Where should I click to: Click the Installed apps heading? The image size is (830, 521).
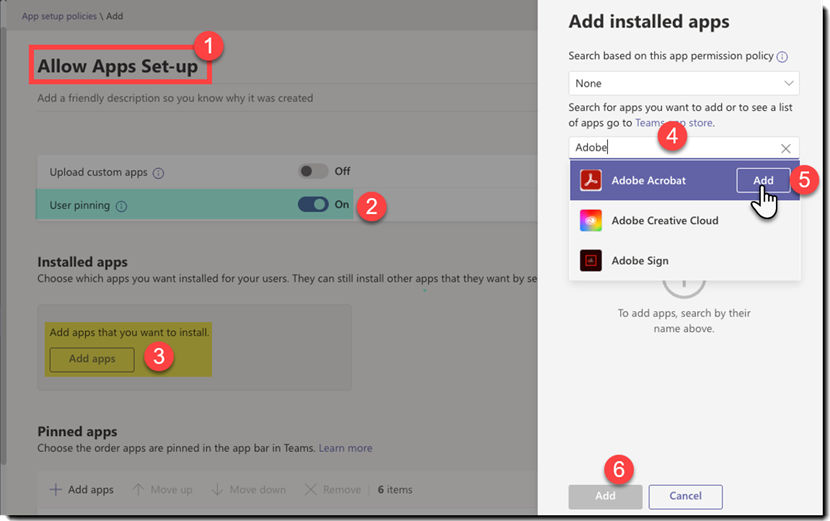[83, 262]
